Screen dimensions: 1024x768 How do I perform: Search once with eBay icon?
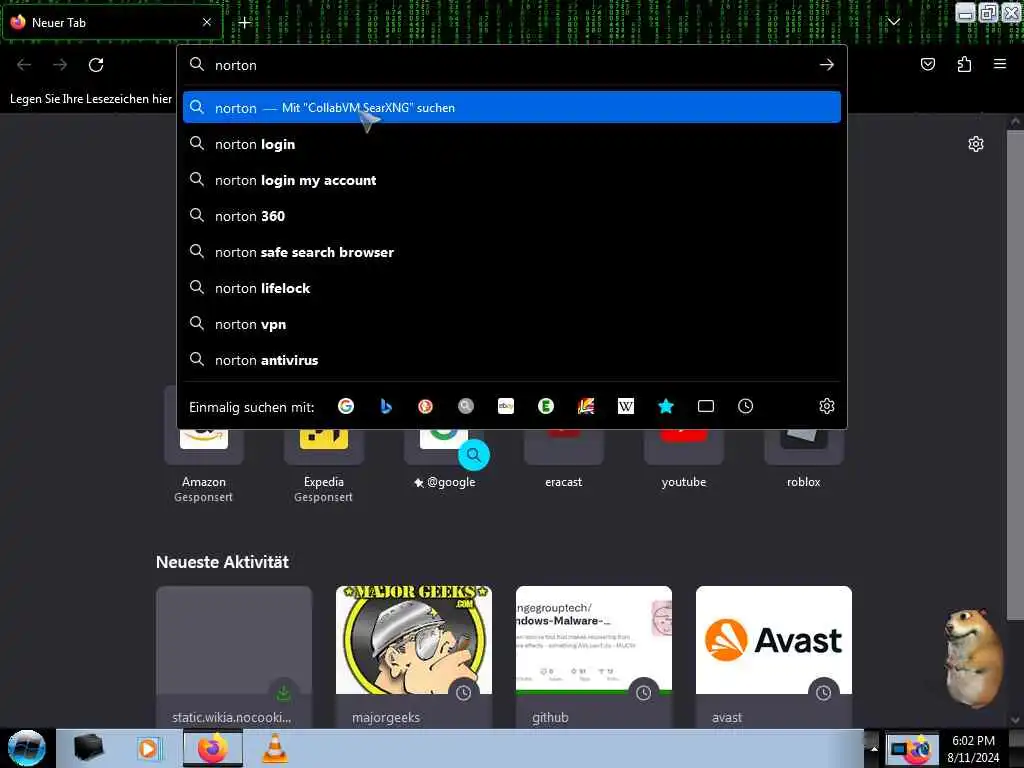click(x=505, y=406)
